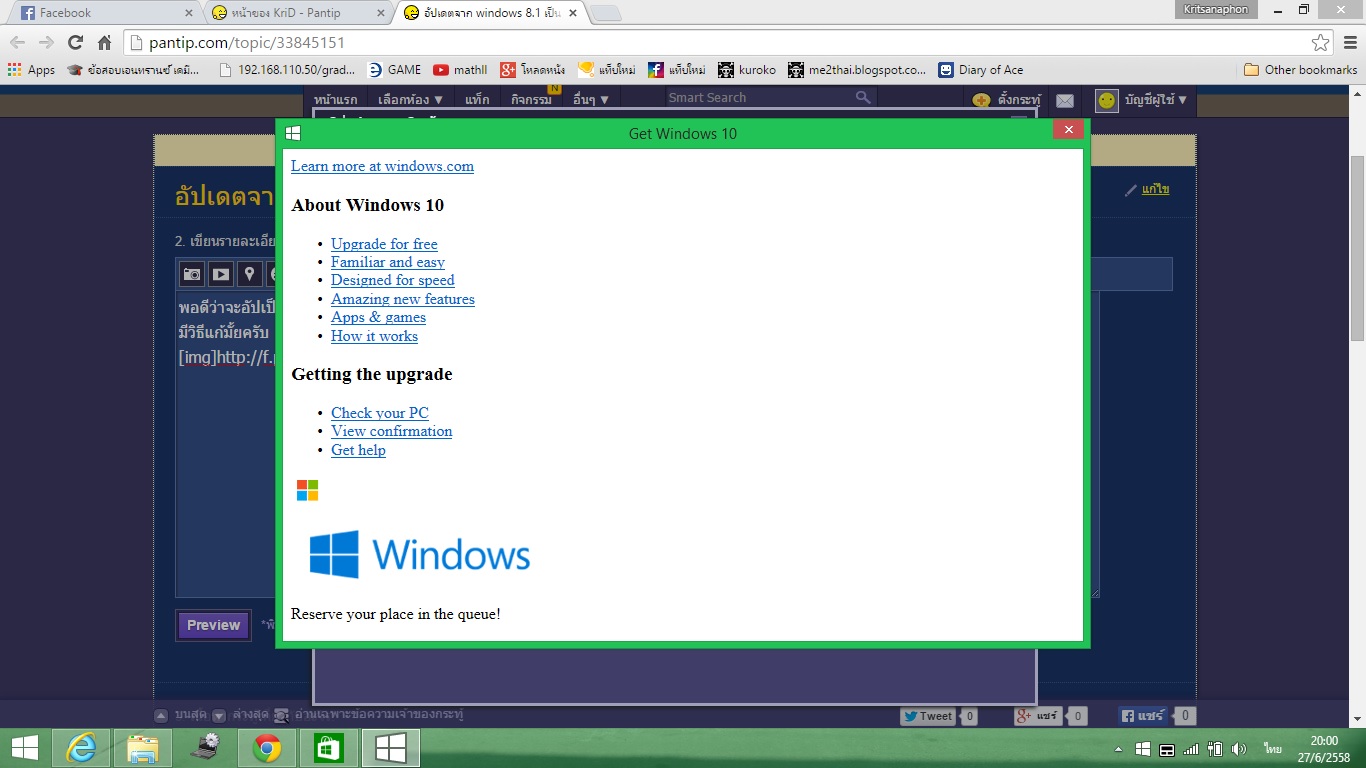Open the Familiar and easy link
The height and width of the screenshot is (768, 1366).
pos(388,262)
